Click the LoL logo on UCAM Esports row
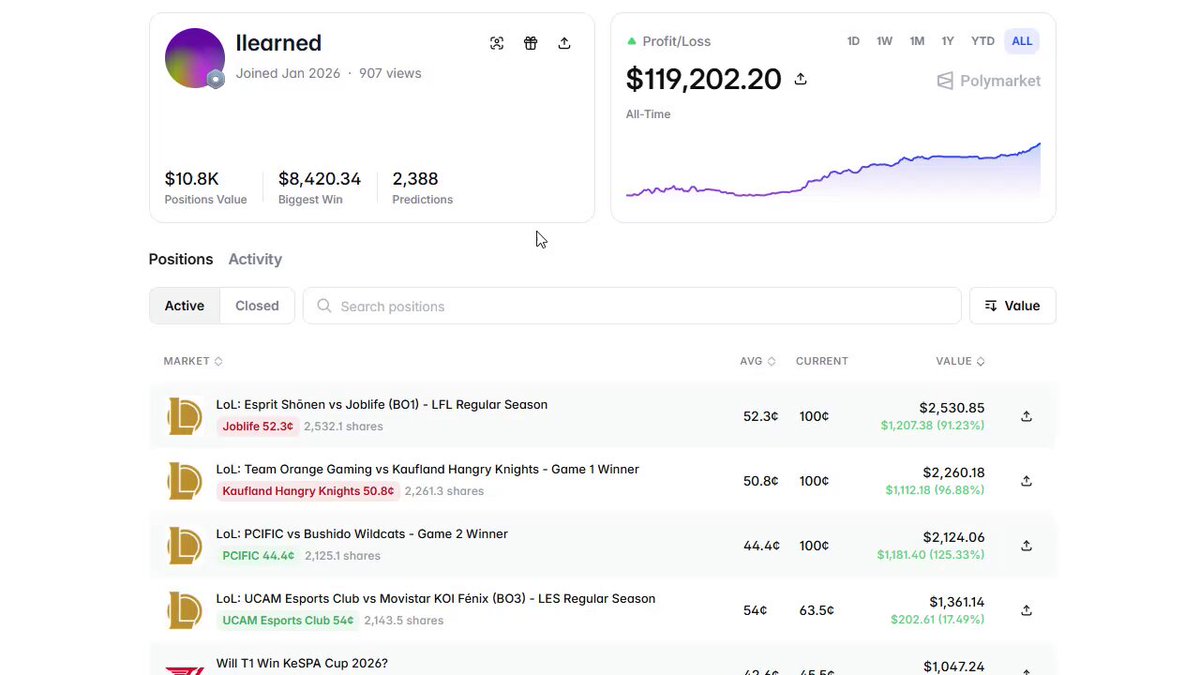Image resolution: width=1200 pixels, height=675 pixels. [185, 610]
